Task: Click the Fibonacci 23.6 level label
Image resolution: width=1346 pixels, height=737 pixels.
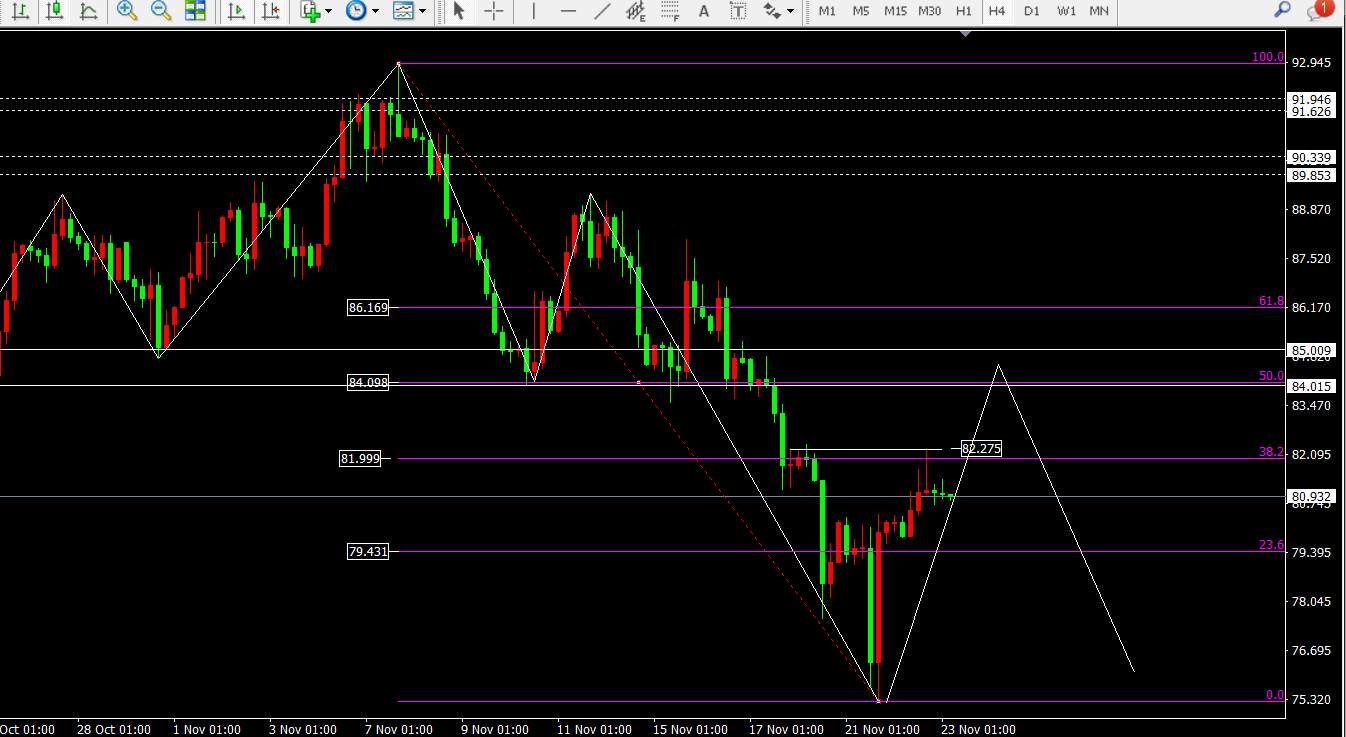Action: coord(1272,545)
